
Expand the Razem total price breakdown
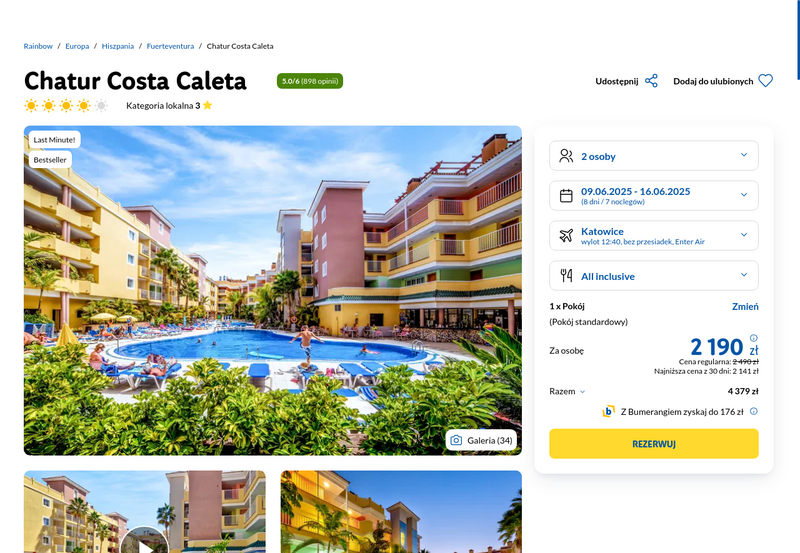tap(567, 391)
